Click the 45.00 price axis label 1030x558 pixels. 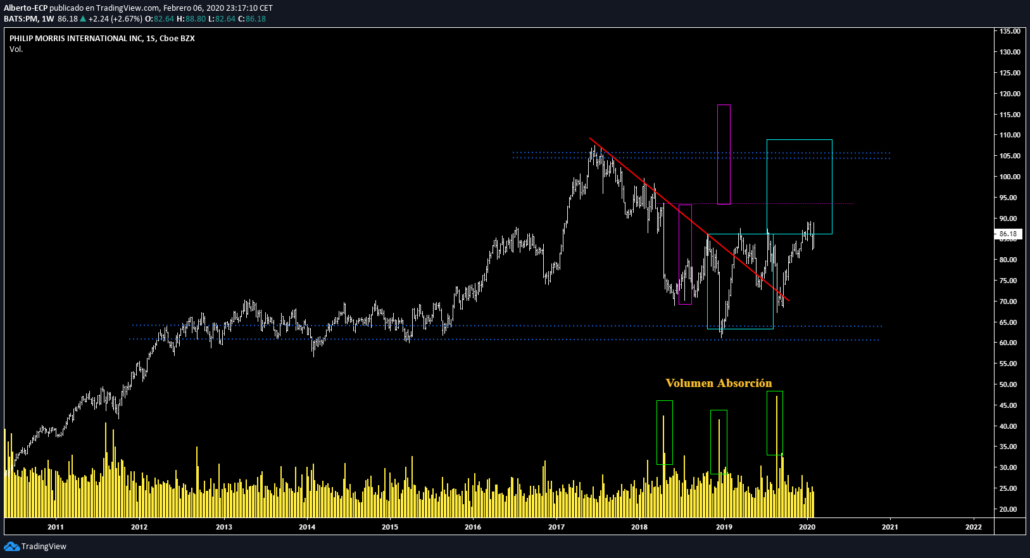pyautogui.click(x=1010, y=406)
